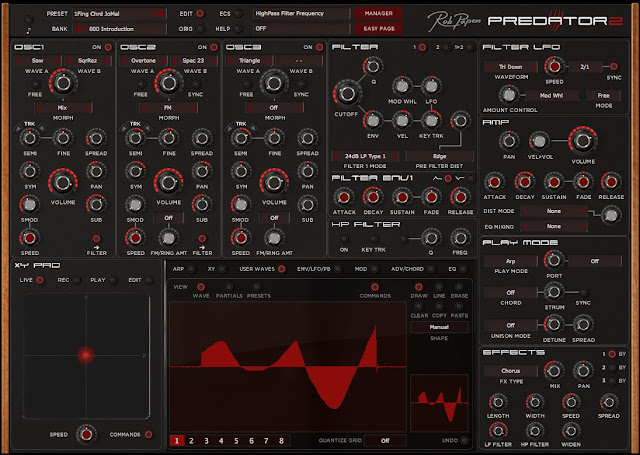This screenshot has height=455, width=640.
Task: Select filter 2 radio button
Action: click(x=447, y=47)
